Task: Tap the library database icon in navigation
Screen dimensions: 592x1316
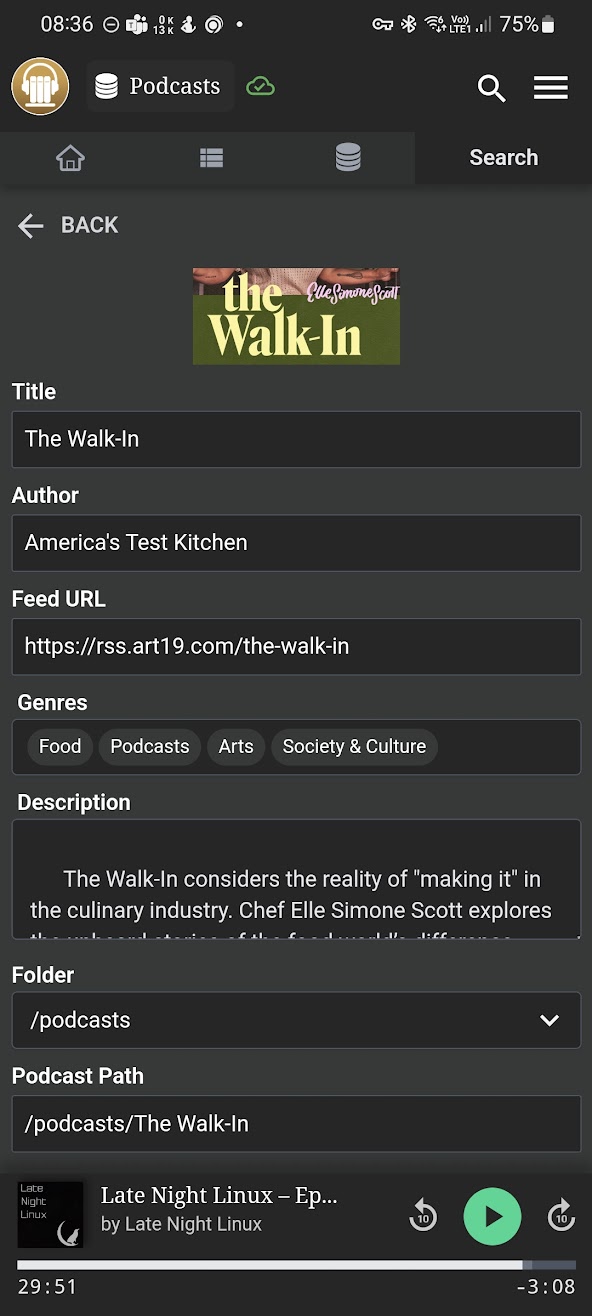Action: coord(347,157)
